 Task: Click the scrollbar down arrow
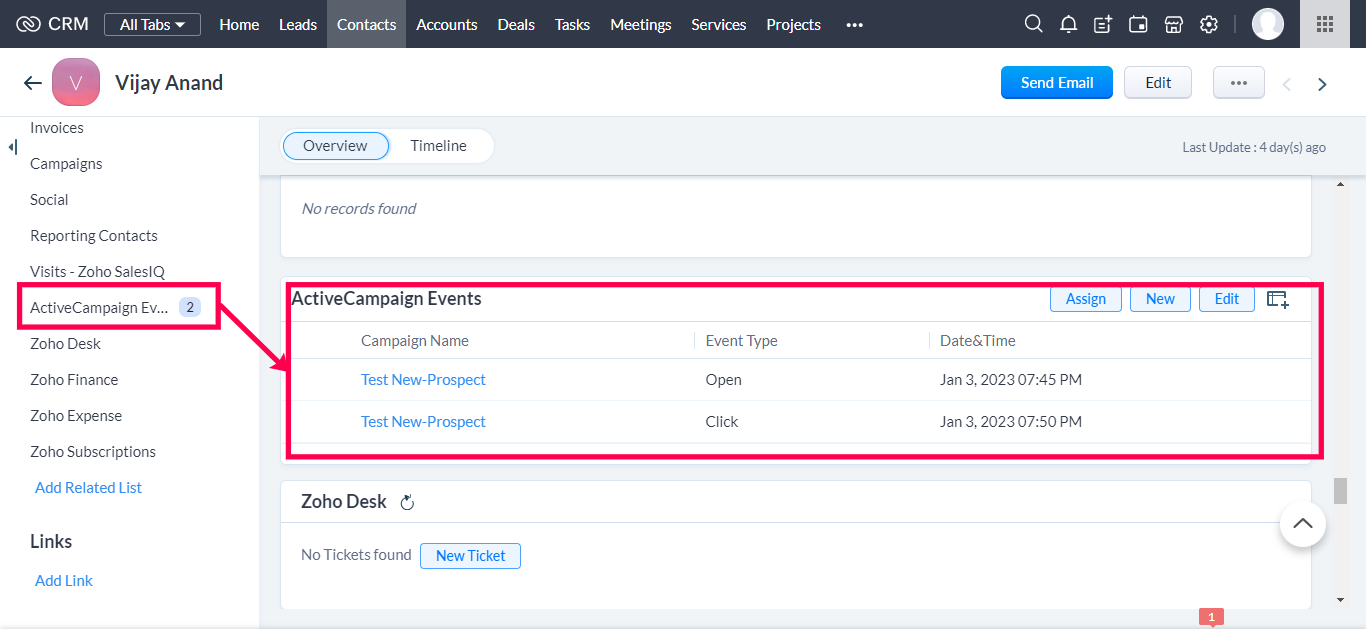(1340, 600)
